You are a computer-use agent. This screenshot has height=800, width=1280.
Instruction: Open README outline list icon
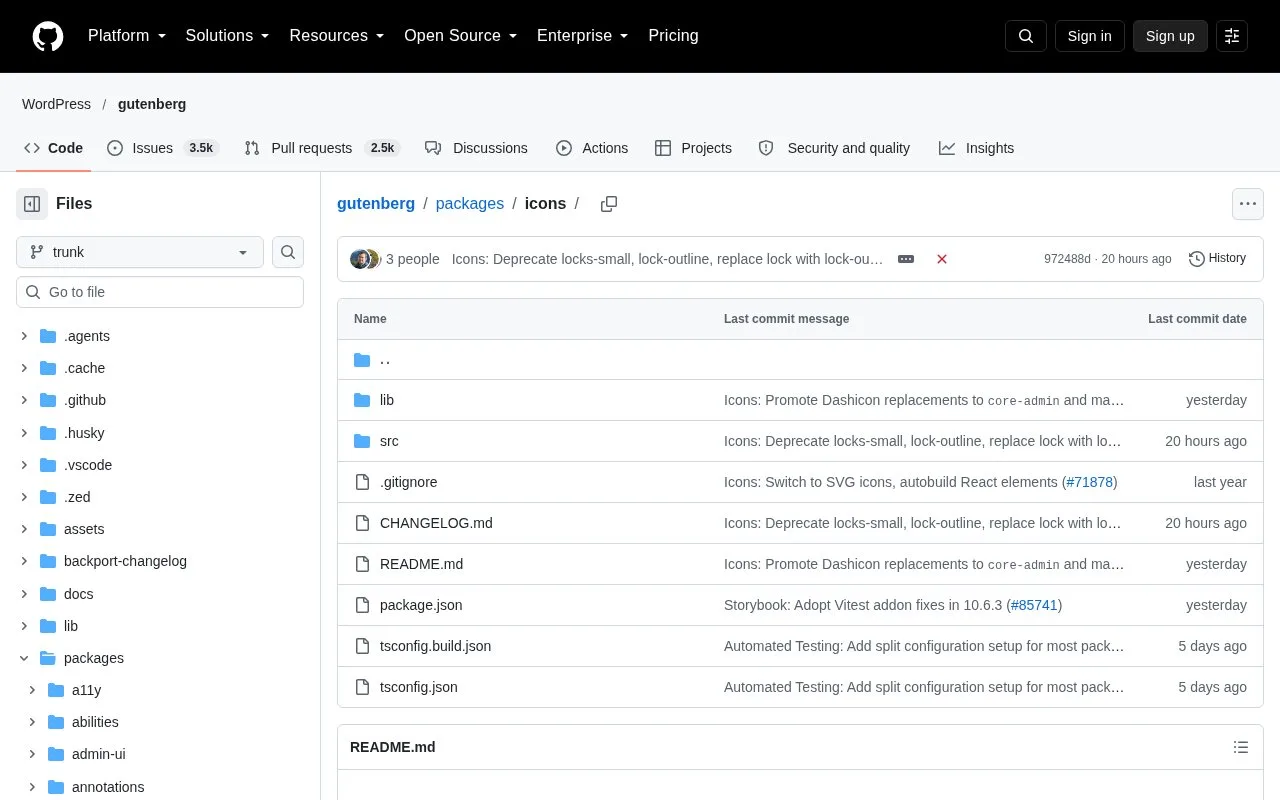point(1241,747)
